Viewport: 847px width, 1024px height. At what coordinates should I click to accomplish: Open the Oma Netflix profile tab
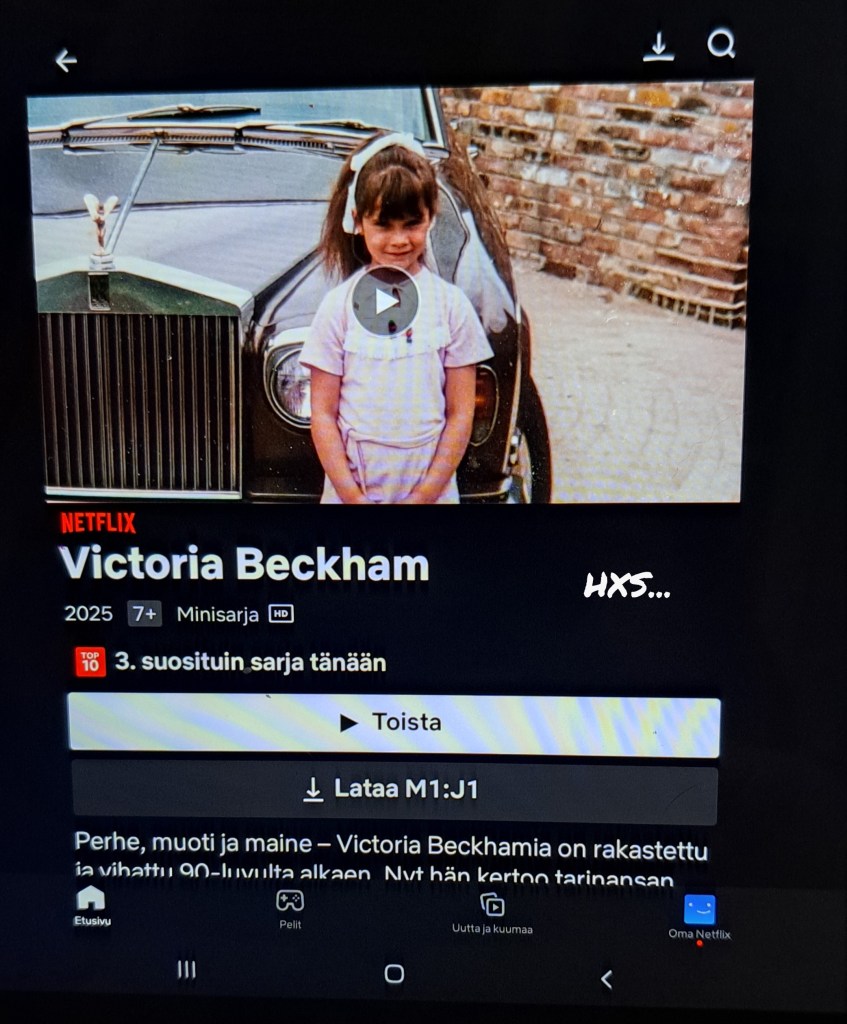click(x=699, y=918)
